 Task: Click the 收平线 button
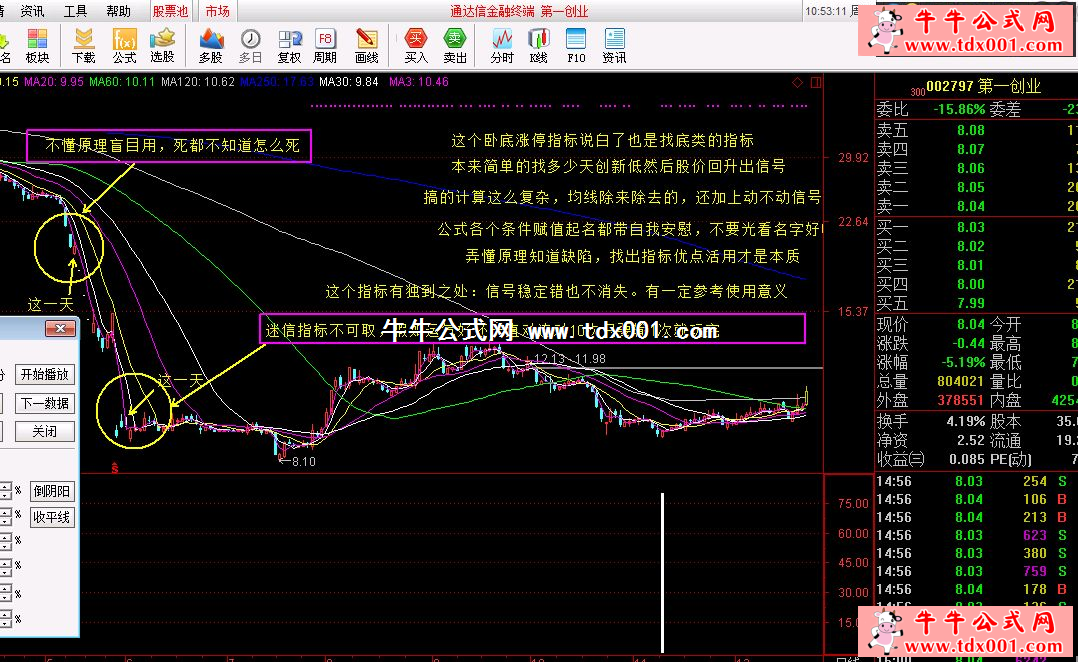click(52, 517)
